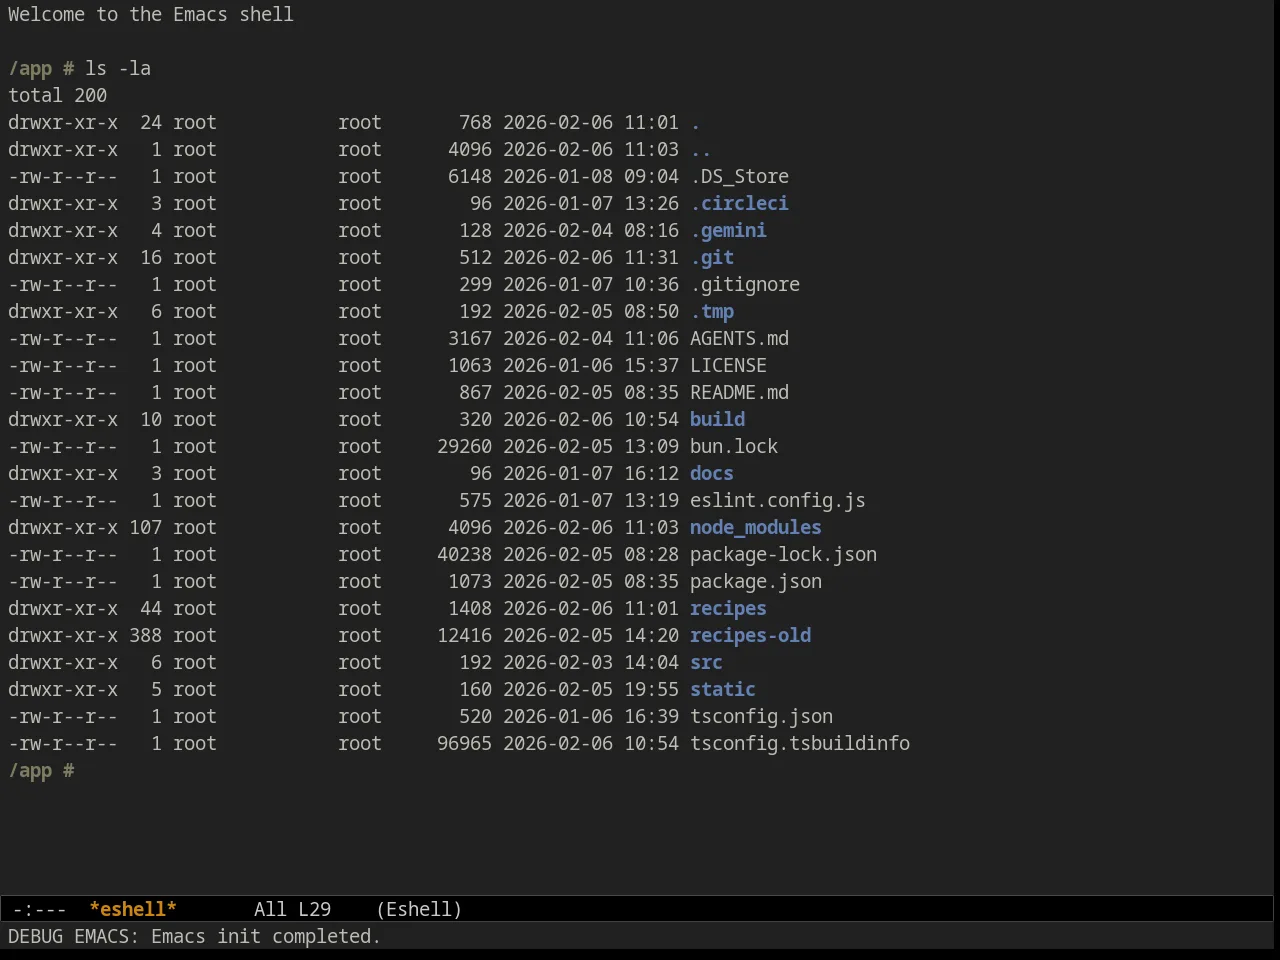
Task: Select the .gitignore file name
Action: click(745, 284)
